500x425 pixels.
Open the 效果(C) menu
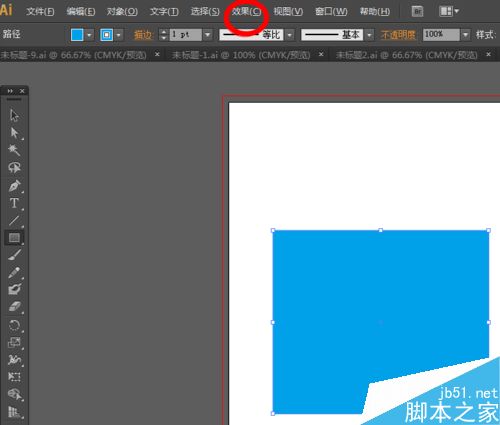tap(246, 12)
